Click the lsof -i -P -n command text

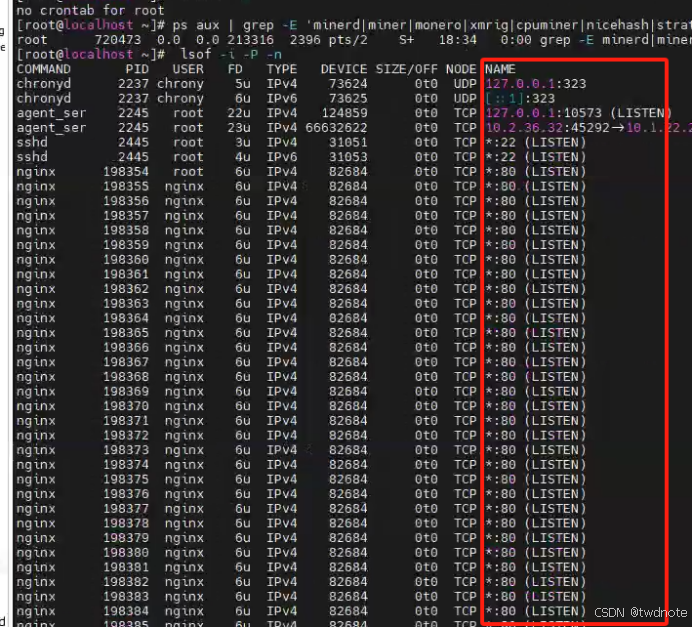(231, 55)
